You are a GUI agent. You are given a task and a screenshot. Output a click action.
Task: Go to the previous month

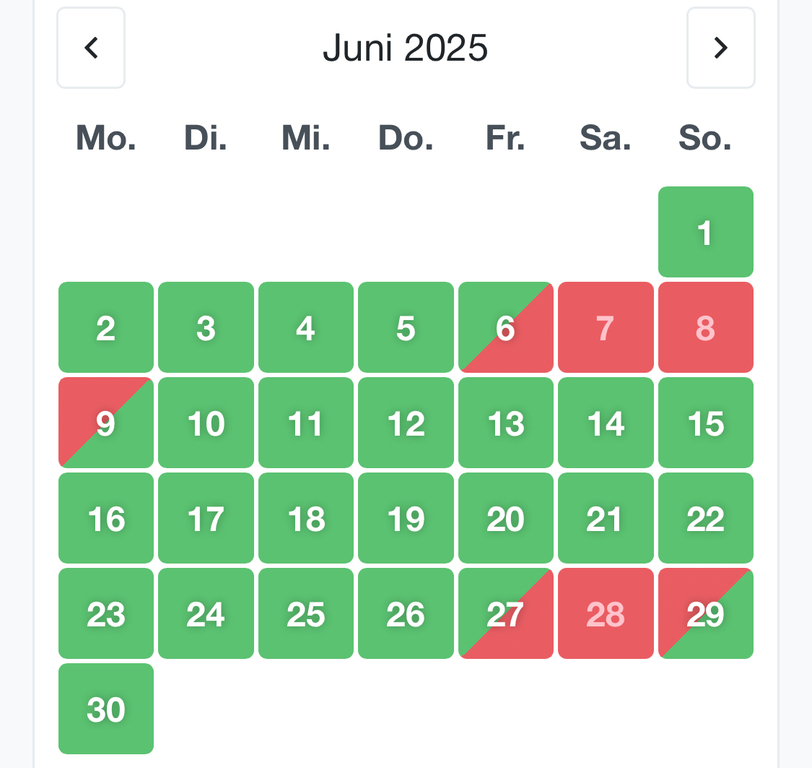(x=91, y=48)
